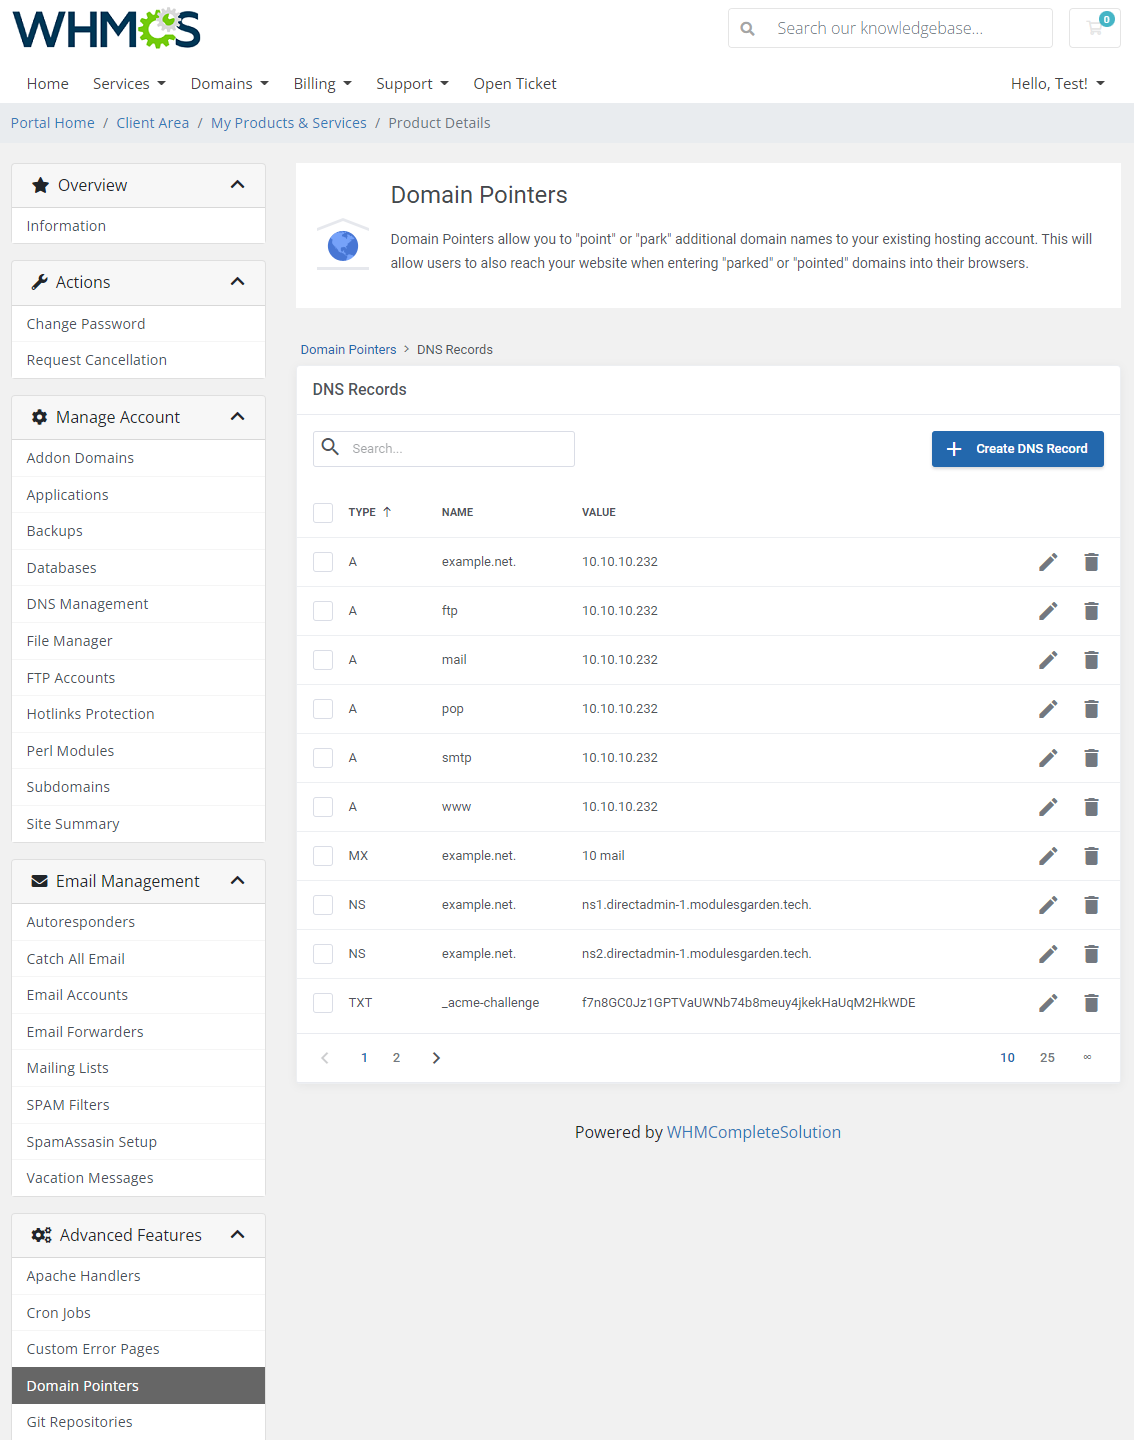This screenshot has height=1440, width=1134.
Task: Delete the ns1.directadmin NS record
Action: [1091, 905]
